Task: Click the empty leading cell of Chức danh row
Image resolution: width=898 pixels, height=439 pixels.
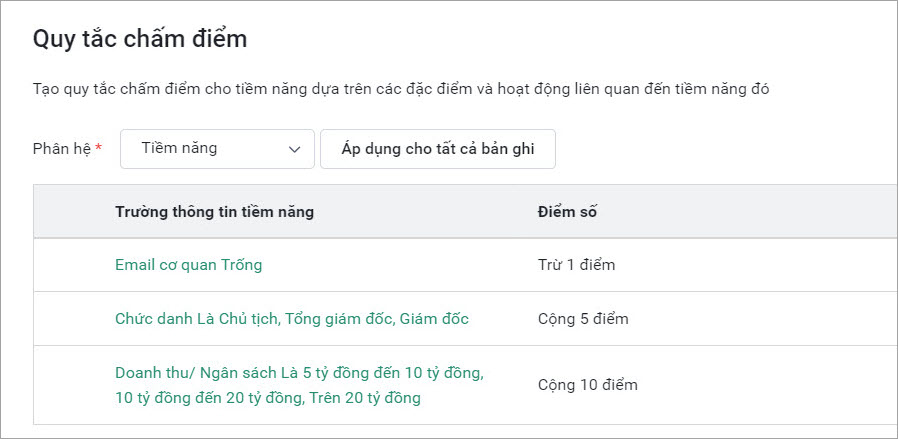Action: 74,319
